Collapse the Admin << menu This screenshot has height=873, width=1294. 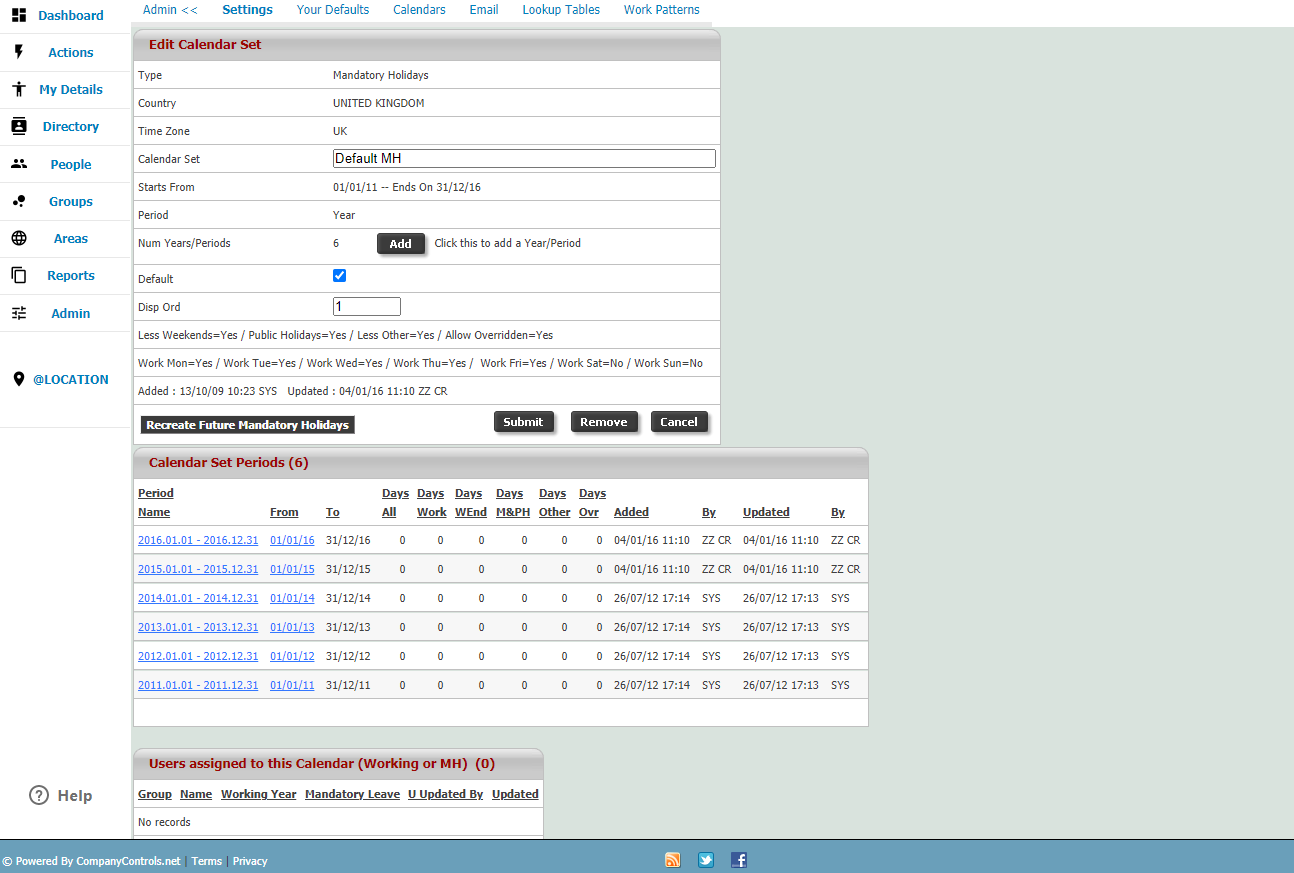pos(169,9)
